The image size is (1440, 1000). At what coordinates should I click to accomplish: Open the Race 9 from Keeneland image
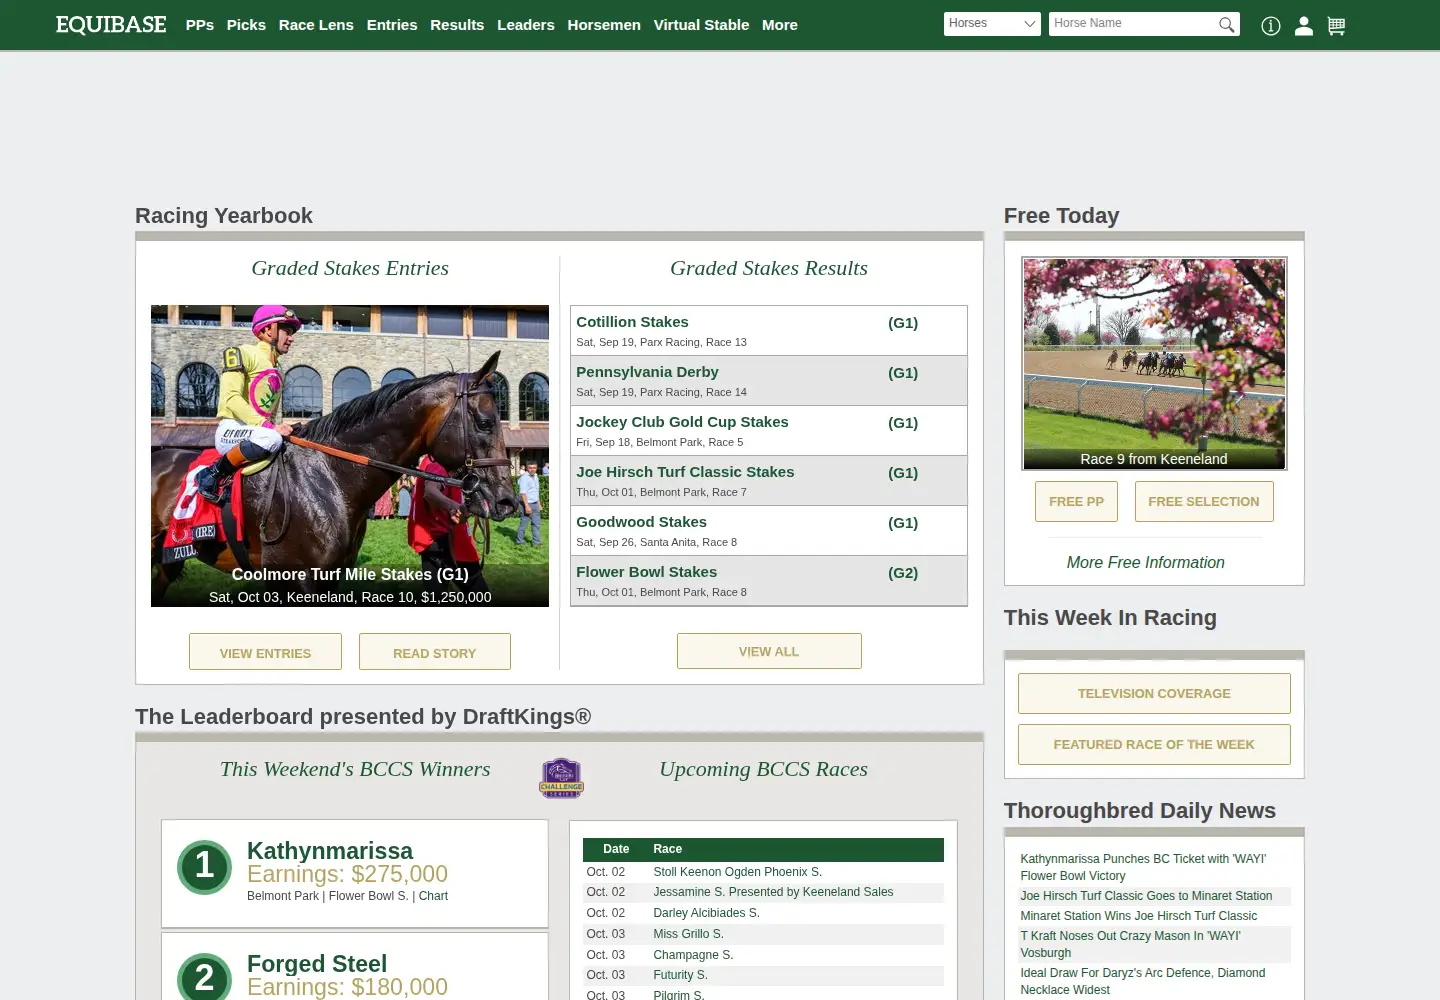(1154, 364)
